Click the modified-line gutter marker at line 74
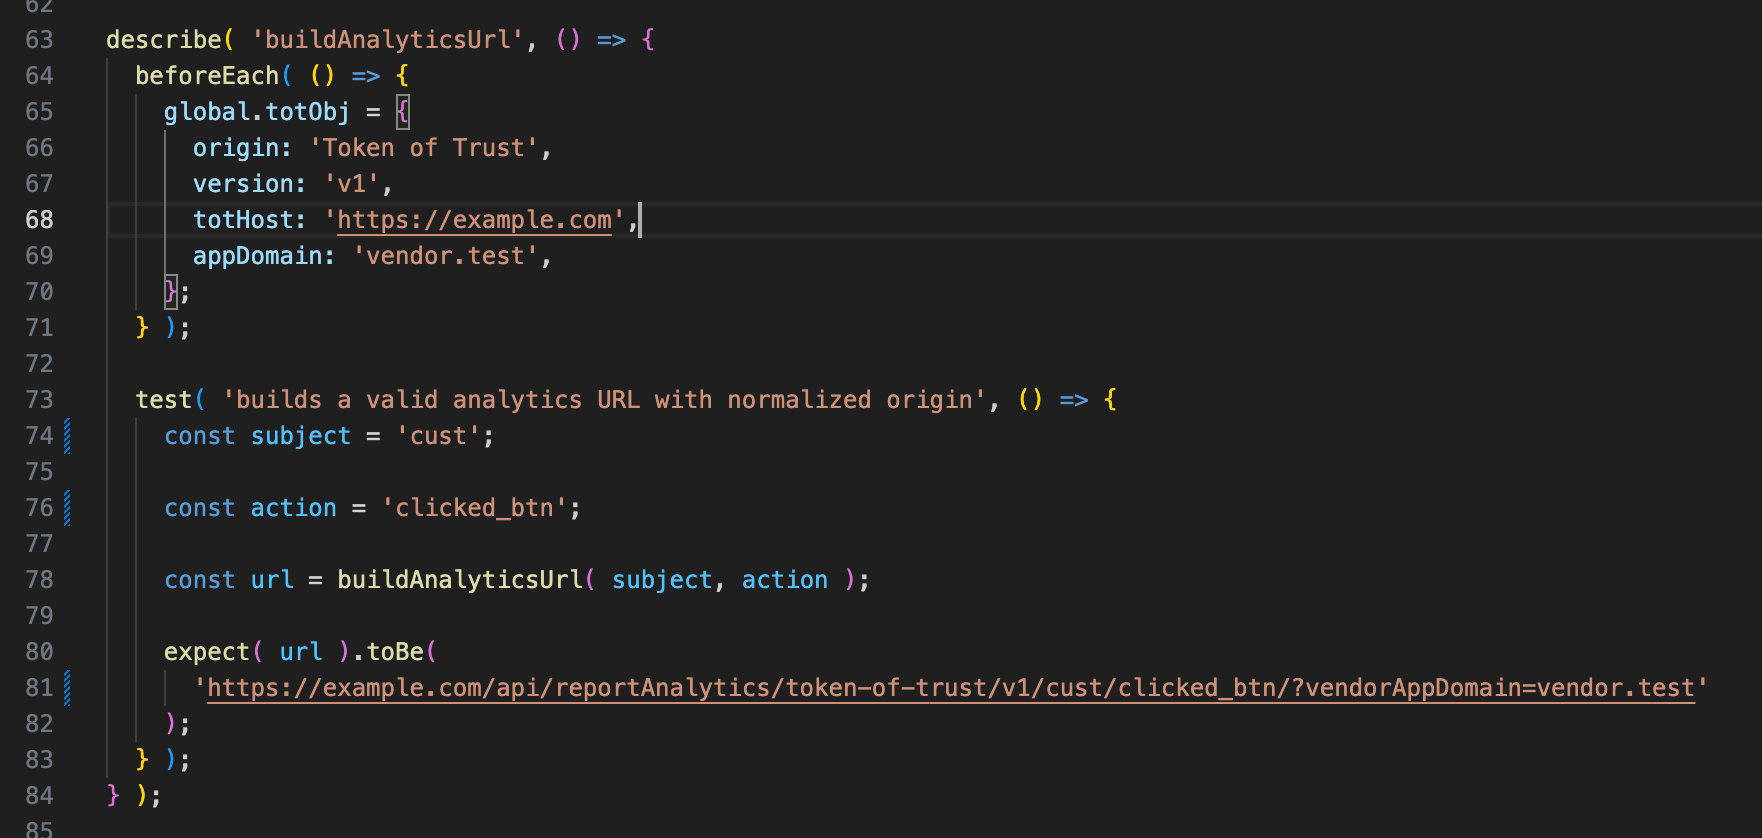 67,436
